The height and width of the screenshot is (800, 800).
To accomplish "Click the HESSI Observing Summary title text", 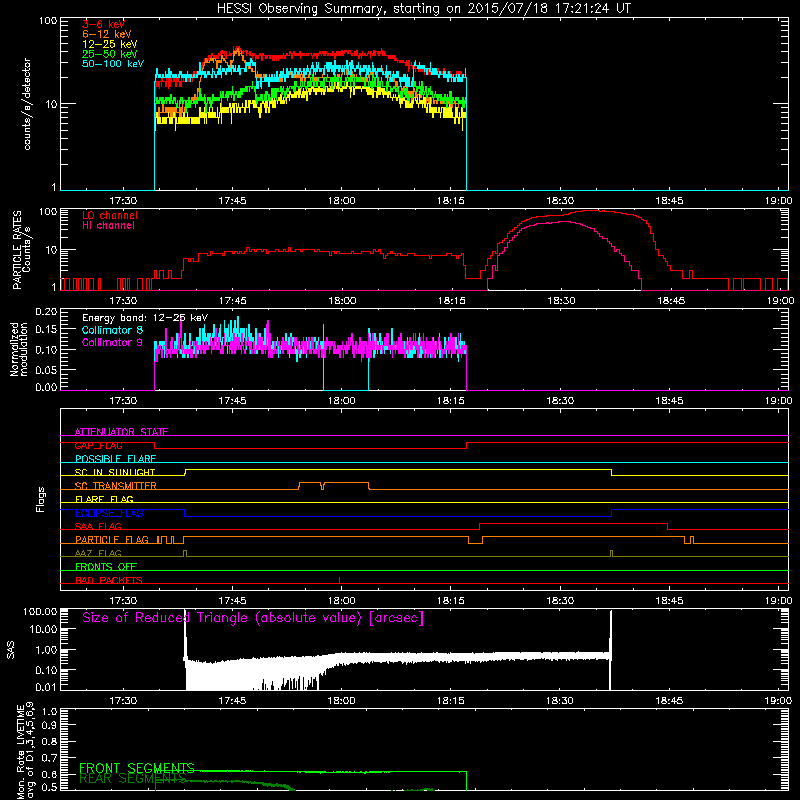I will click(x=423, y=9).
